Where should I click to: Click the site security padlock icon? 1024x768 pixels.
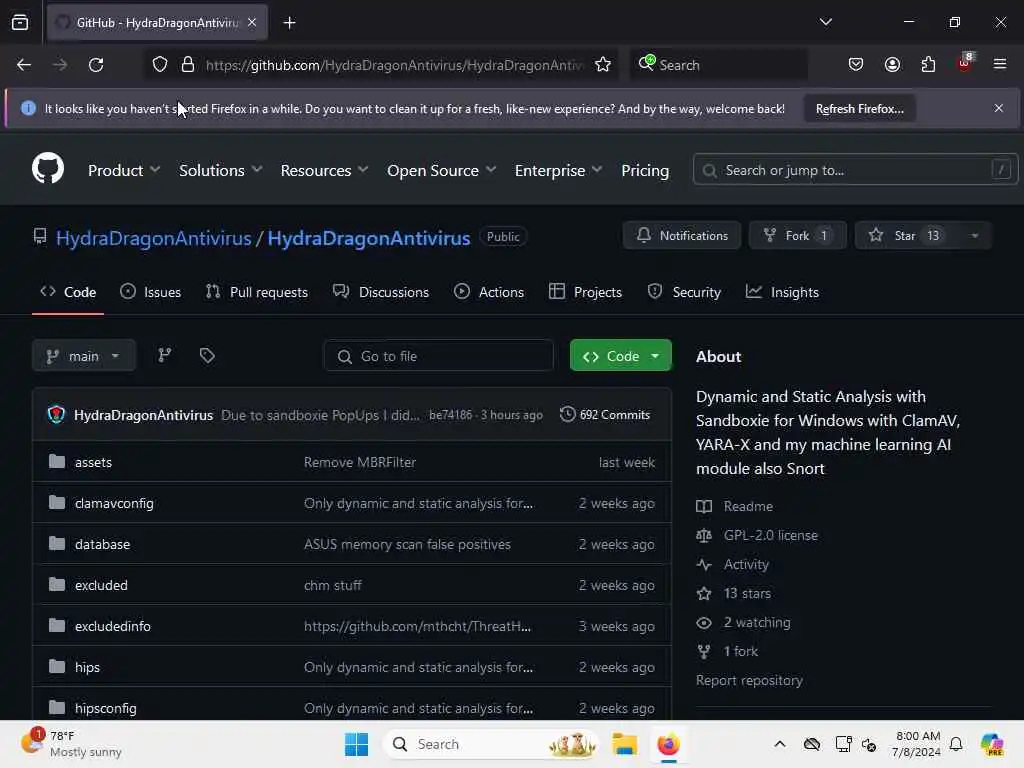tap(188, 65)
